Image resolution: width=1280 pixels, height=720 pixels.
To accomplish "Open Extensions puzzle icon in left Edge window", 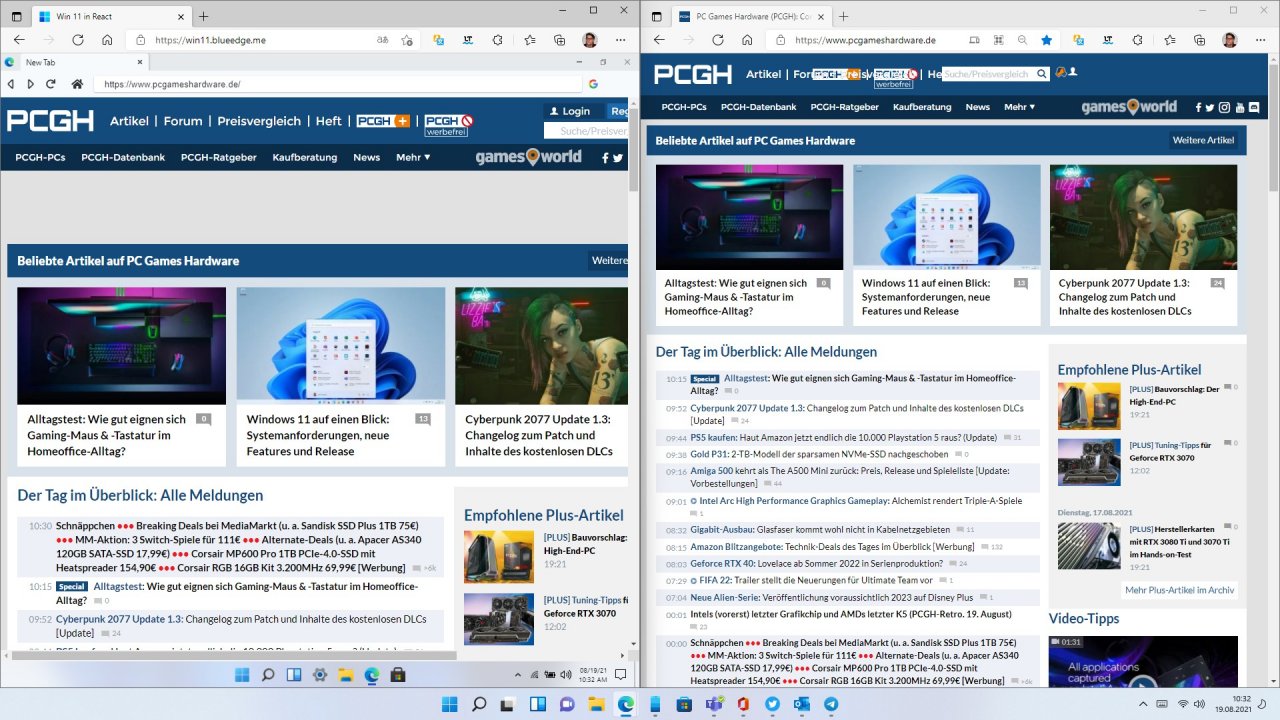I will pos(498,40).
